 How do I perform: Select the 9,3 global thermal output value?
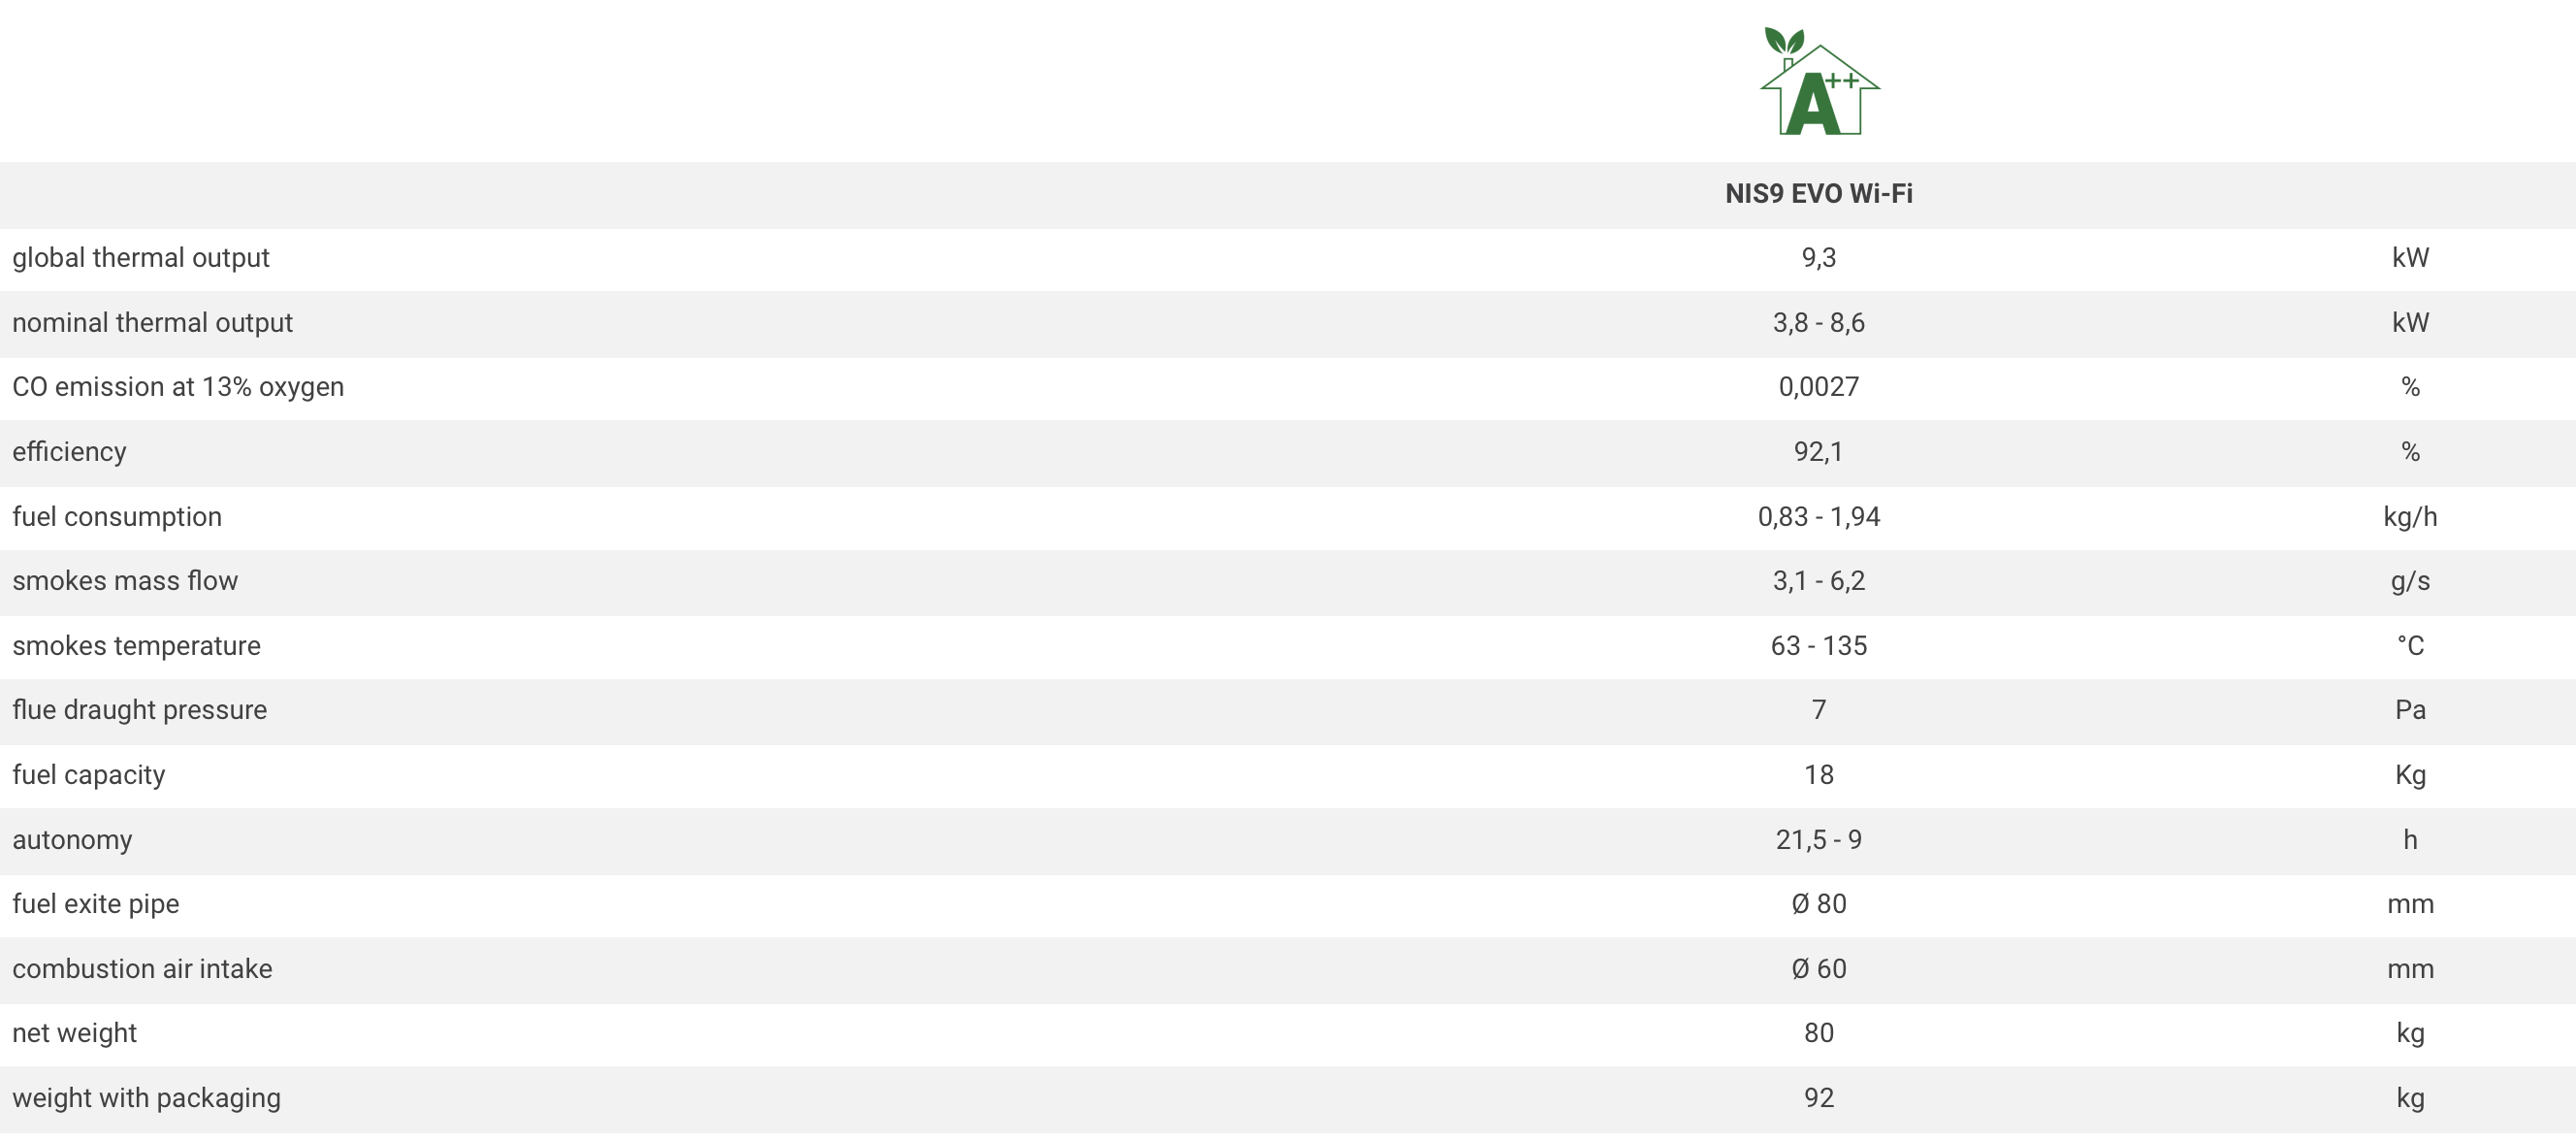[x=1818, y=258]
